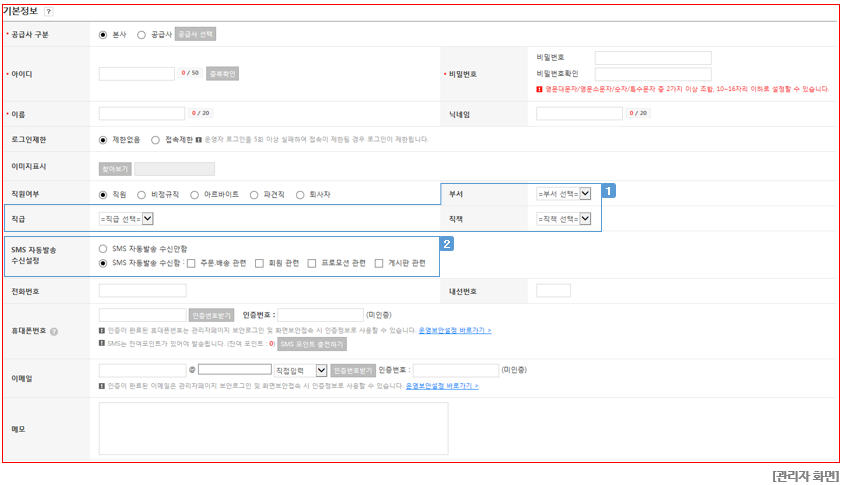Click the 공급사 선택 button
Screen dimensions: 844x485
coord(195,34)
